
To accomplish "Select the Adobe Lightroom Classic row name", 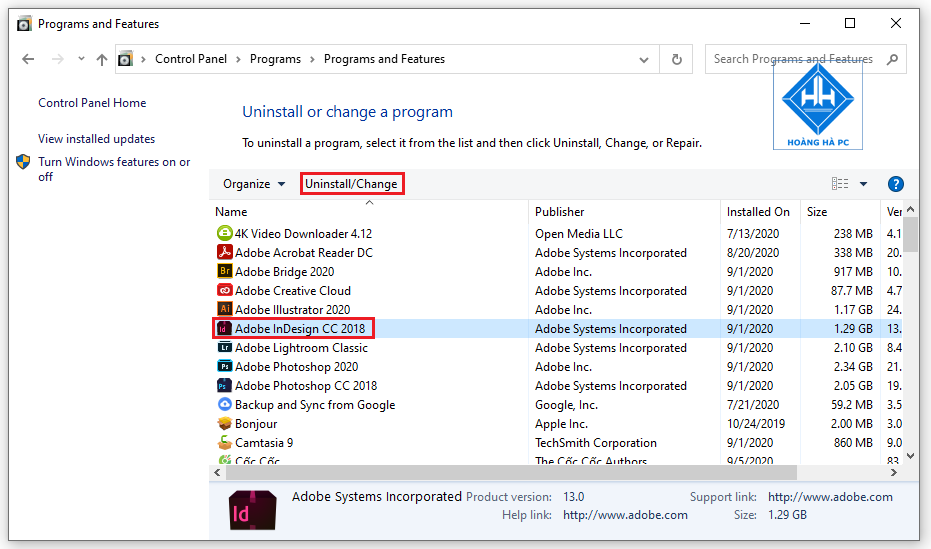I will tap(301, 348).
